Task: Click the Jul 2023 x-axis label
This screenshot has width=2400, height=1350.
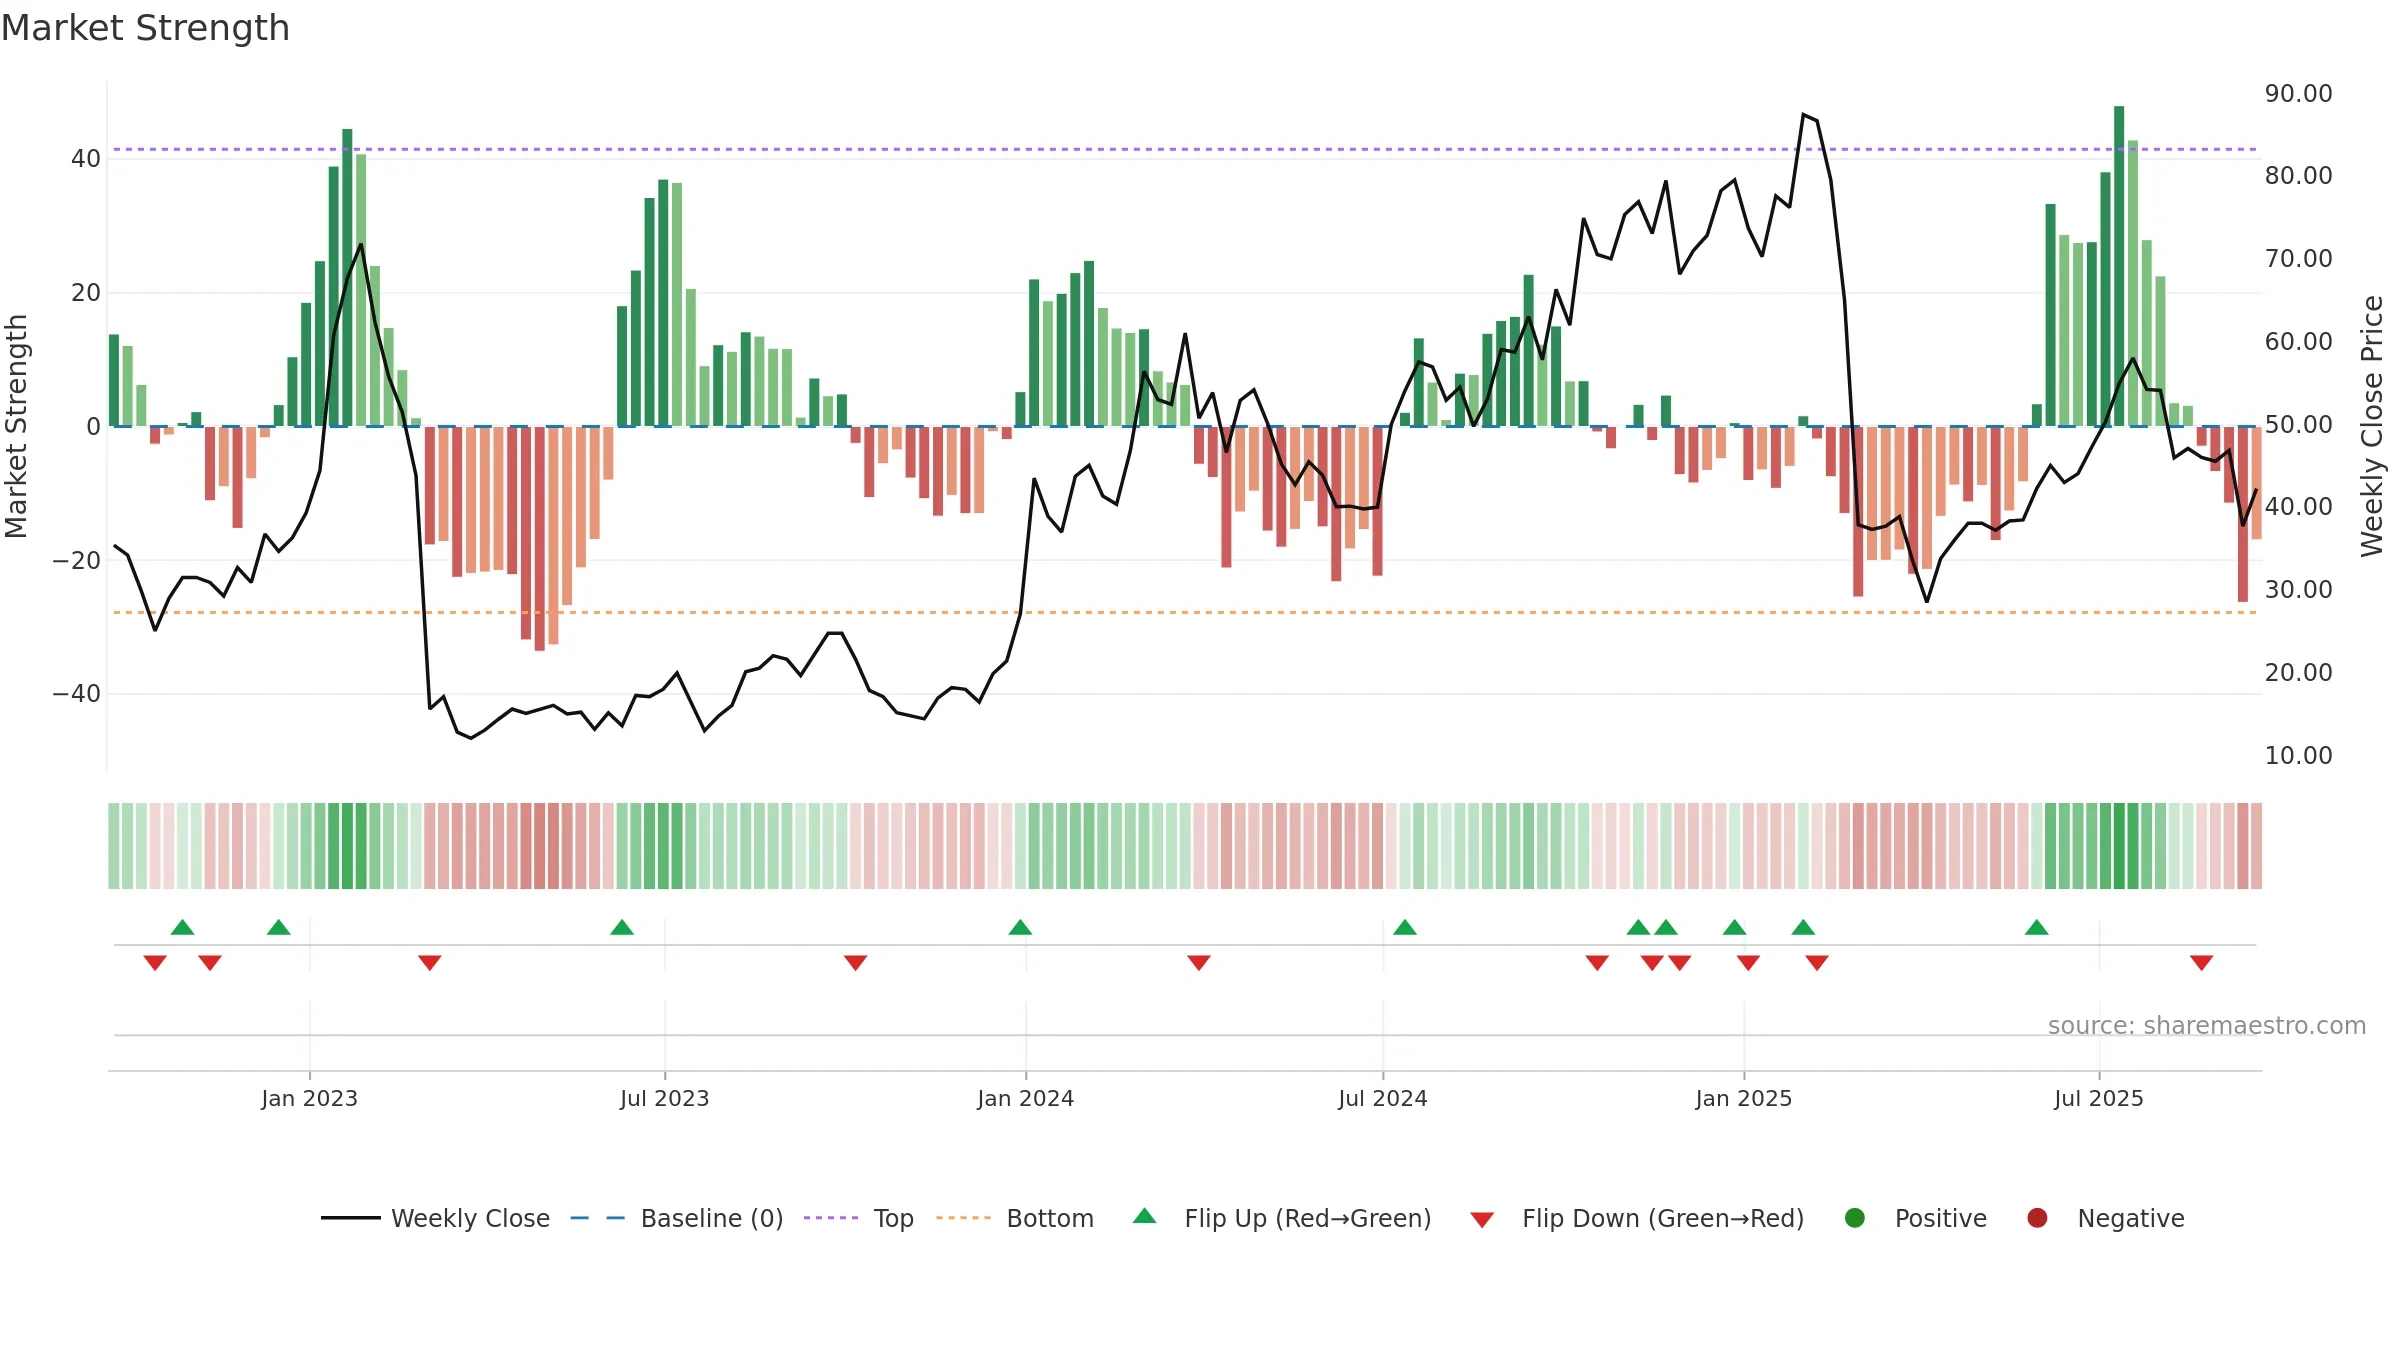Action: pyautogui.click(x=665, y=1098)
